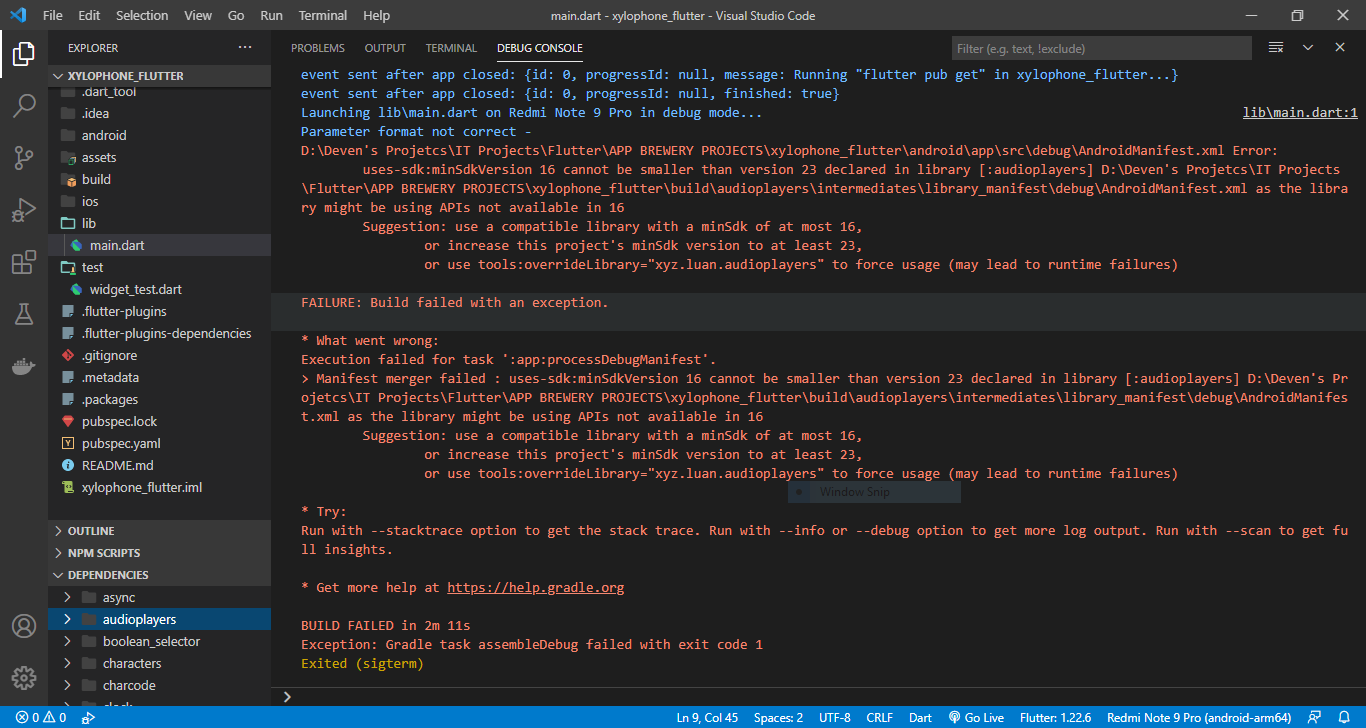1366x728 pixels.
Task: Open the Run and Debug view
Action: (23, 210)
